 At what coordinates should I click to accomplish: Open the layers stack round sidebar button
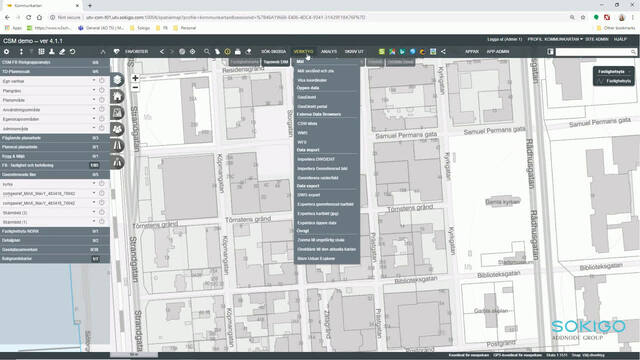(118, 80)
